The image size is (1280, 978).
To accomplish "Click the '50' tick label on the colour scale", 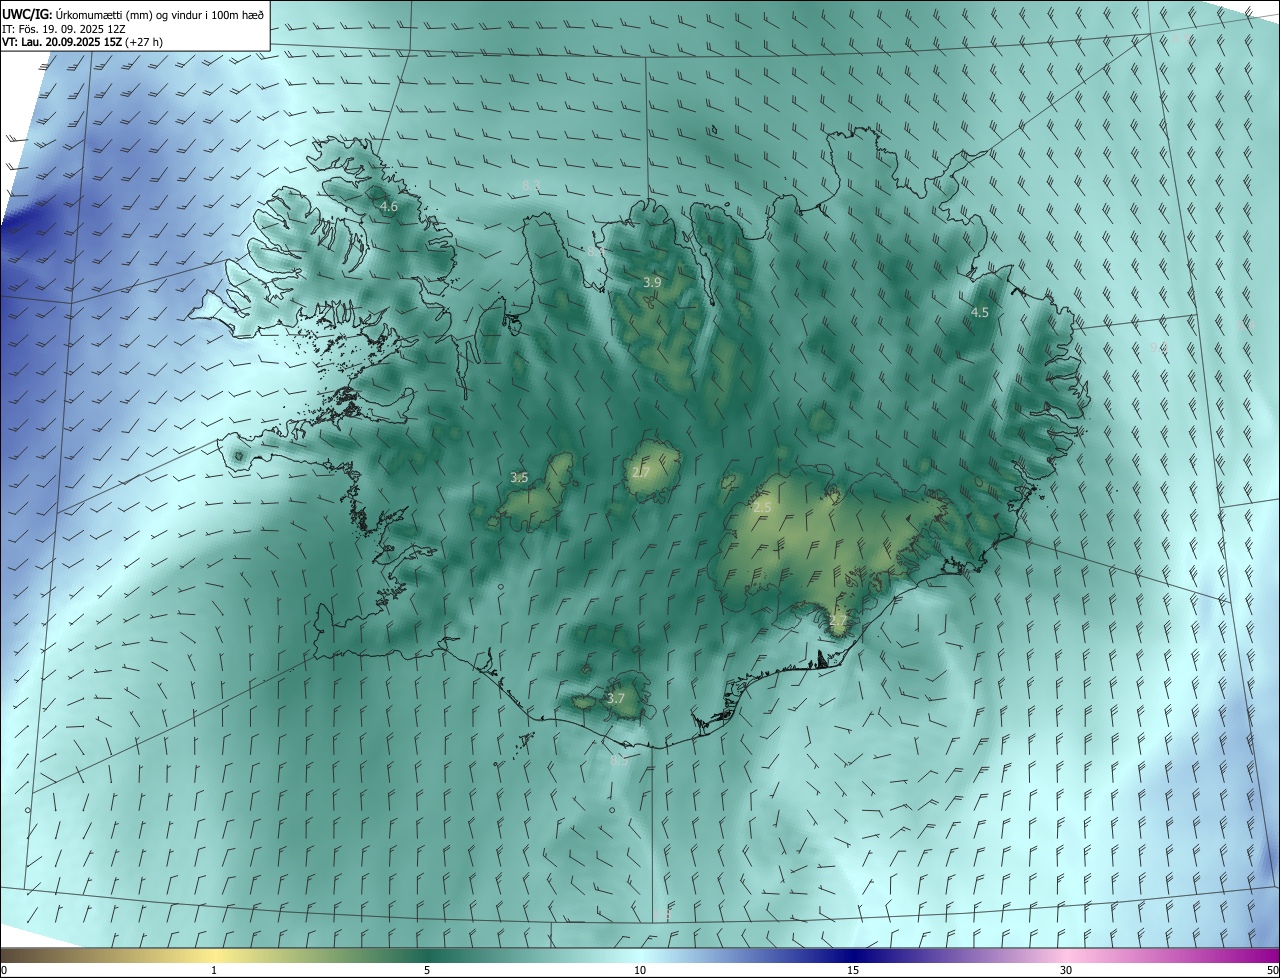I will click(x=1272, y=970).
